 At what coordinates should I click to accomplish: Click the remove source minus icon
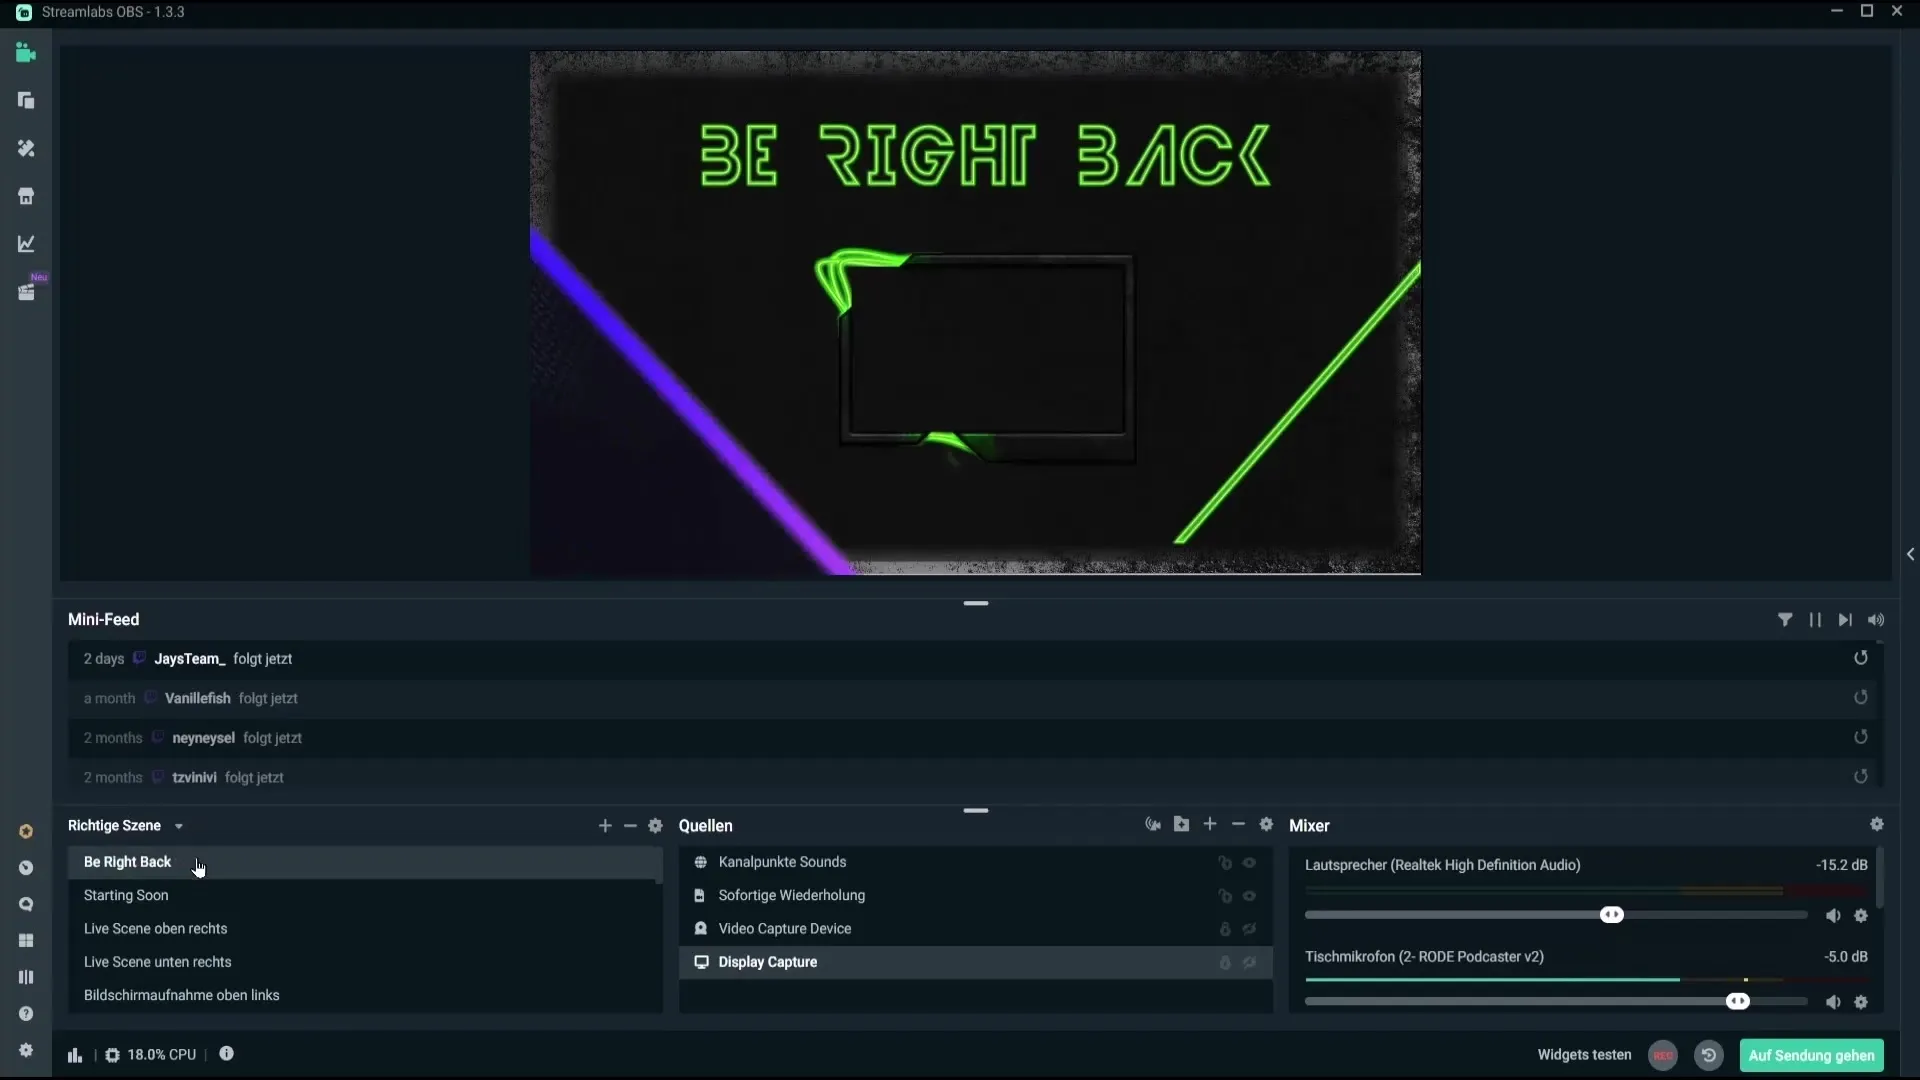click(x=1237, y=825)
